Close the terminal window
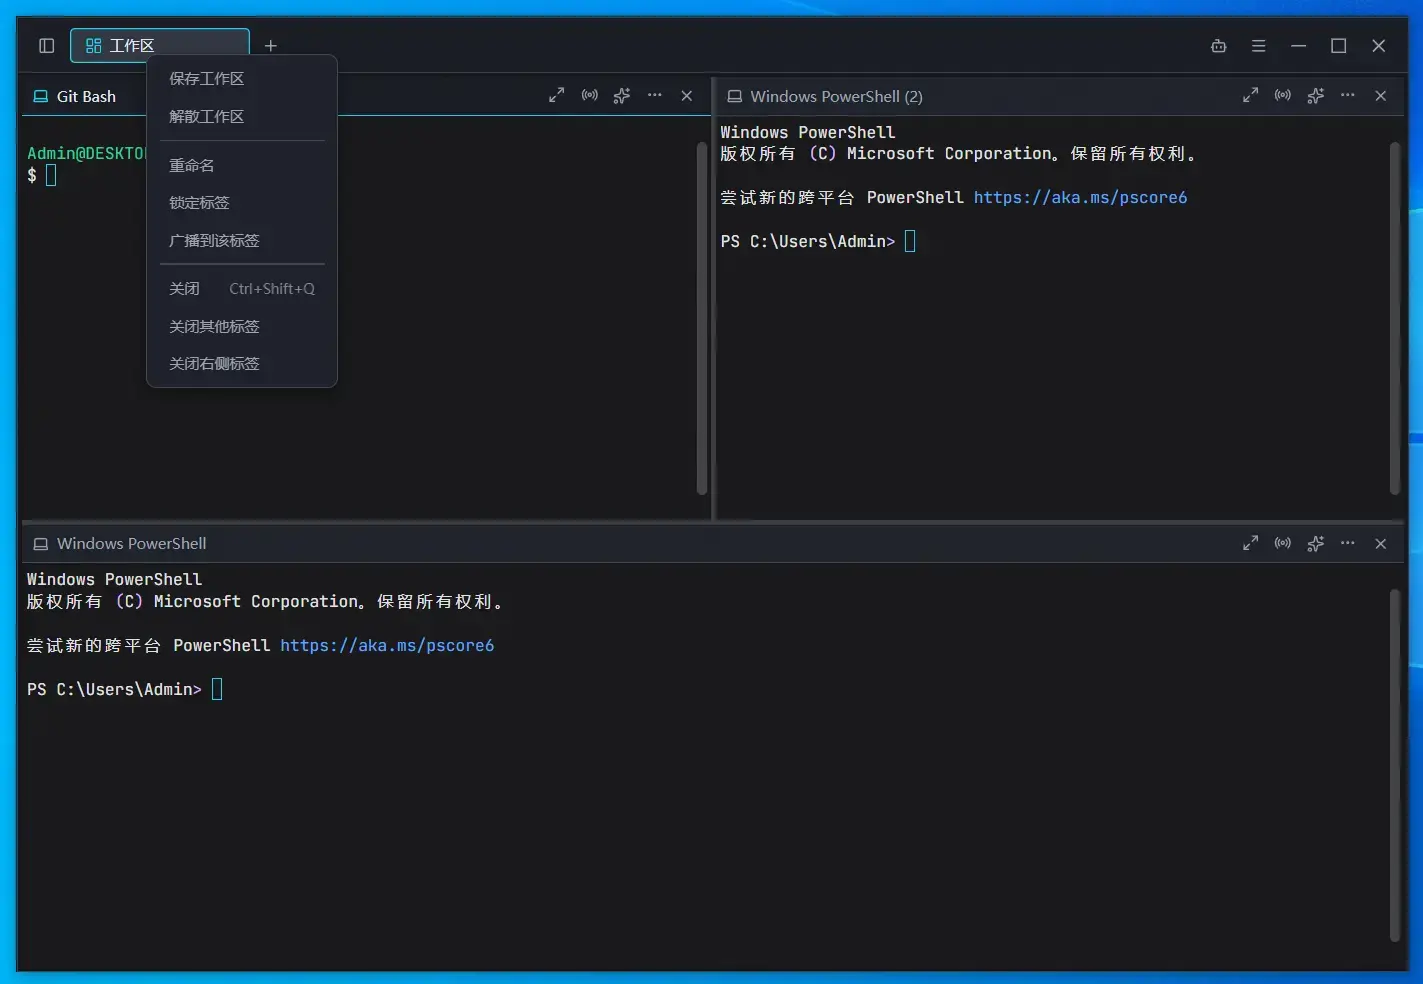Screen dimensions: 1423x984 click(x=1378, y=46)
